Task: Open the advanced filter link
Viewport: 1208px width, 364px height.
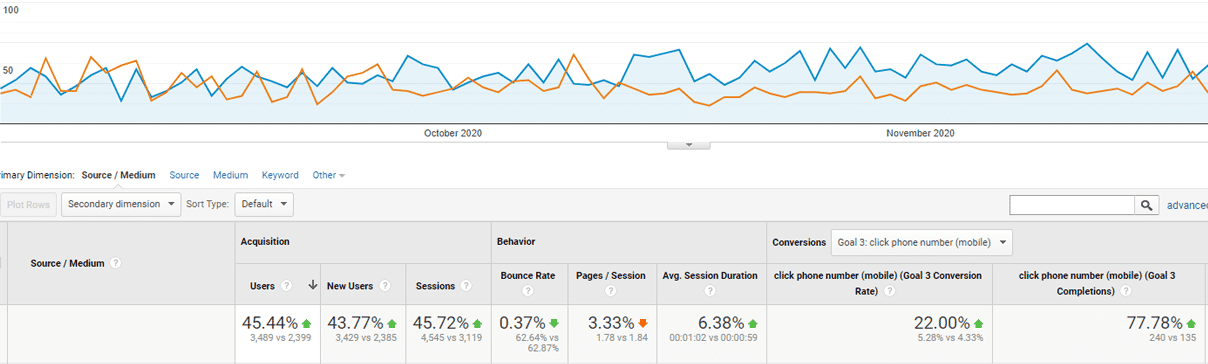Action: coord(1187,205)
